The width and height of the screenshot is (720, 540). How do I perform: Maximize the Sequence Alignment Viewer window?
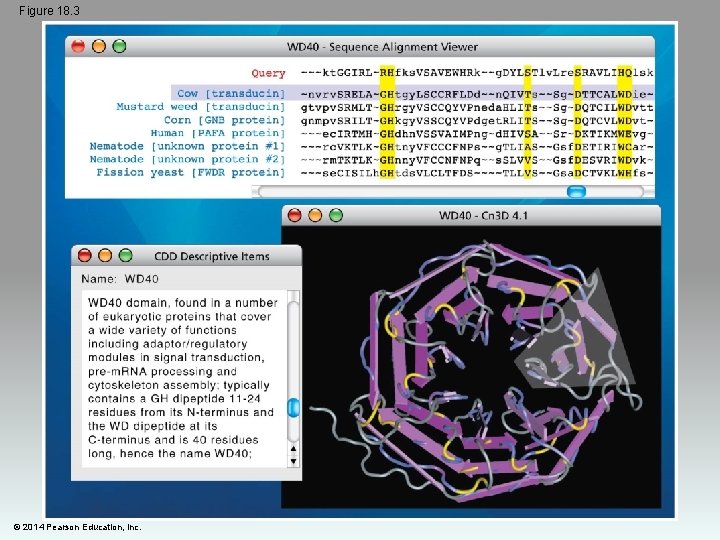point(119,46)
